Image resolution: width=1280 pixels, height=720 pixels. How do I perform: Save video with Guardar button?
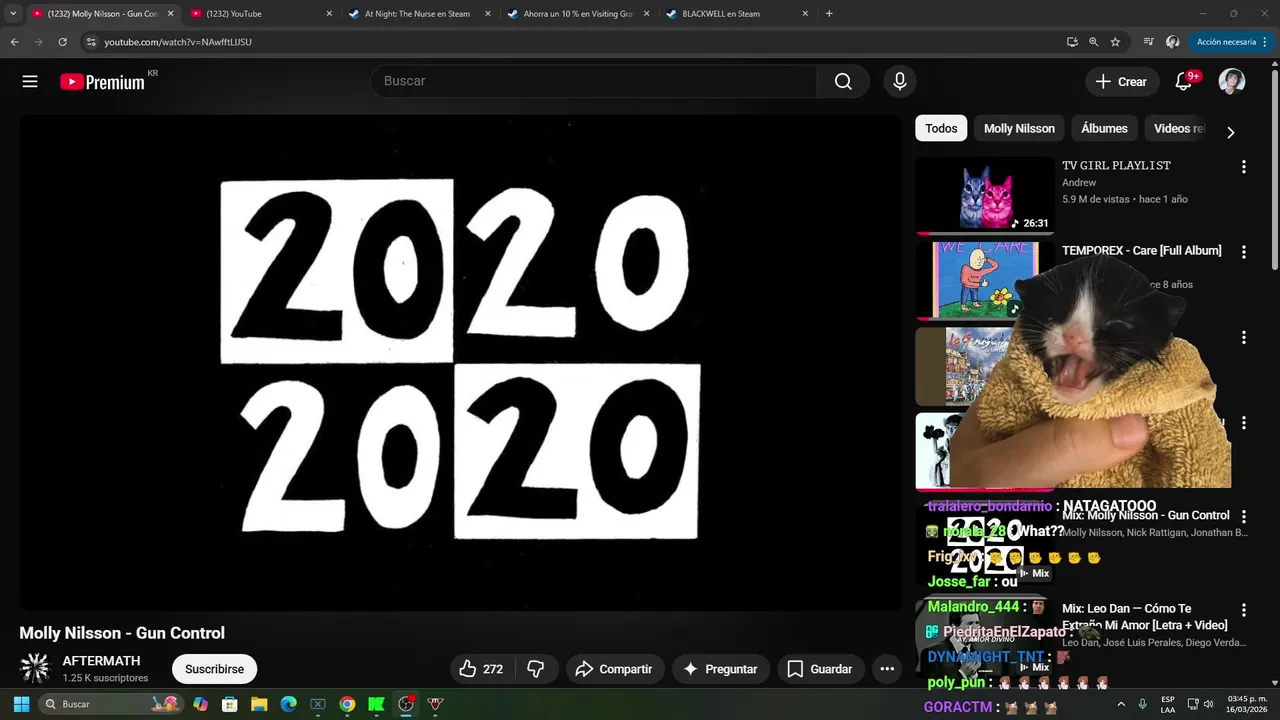coord(819,669)
